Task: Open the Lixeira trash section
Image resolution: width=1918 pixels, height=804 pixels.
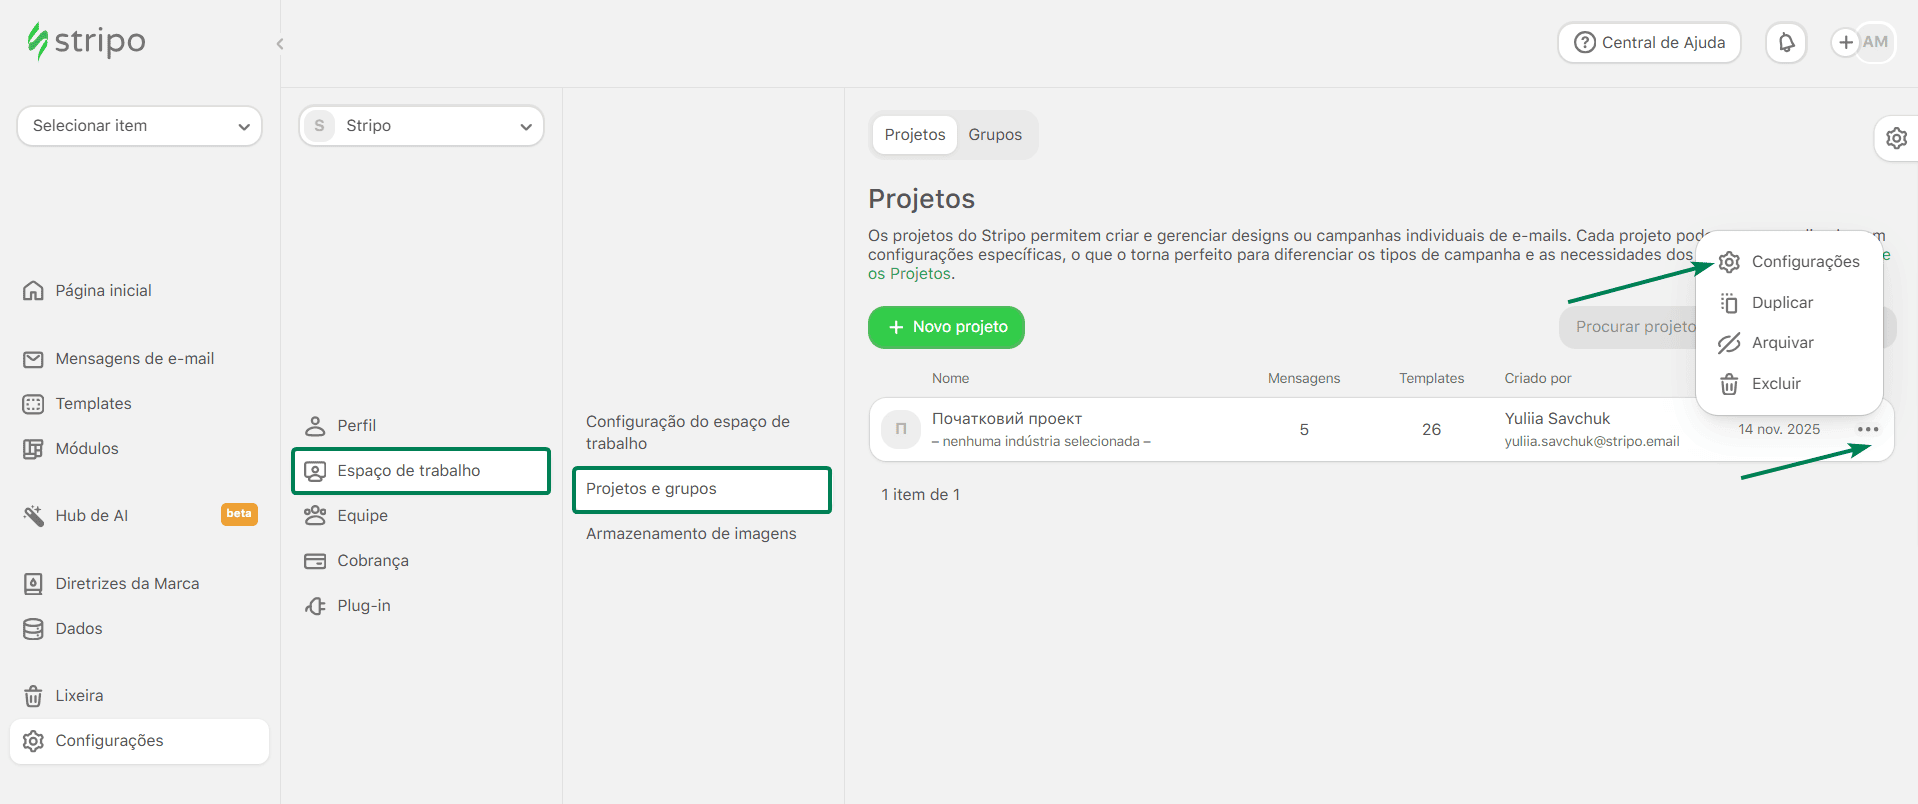Action: click(x=79, y=696)
